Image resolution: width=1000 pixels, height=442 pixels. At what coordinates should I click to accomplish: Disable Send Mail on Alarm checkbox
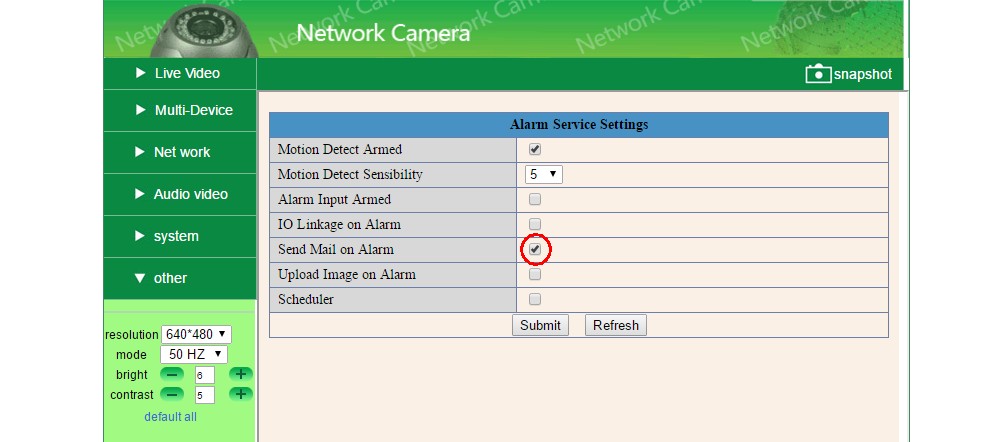coord(535,249)
